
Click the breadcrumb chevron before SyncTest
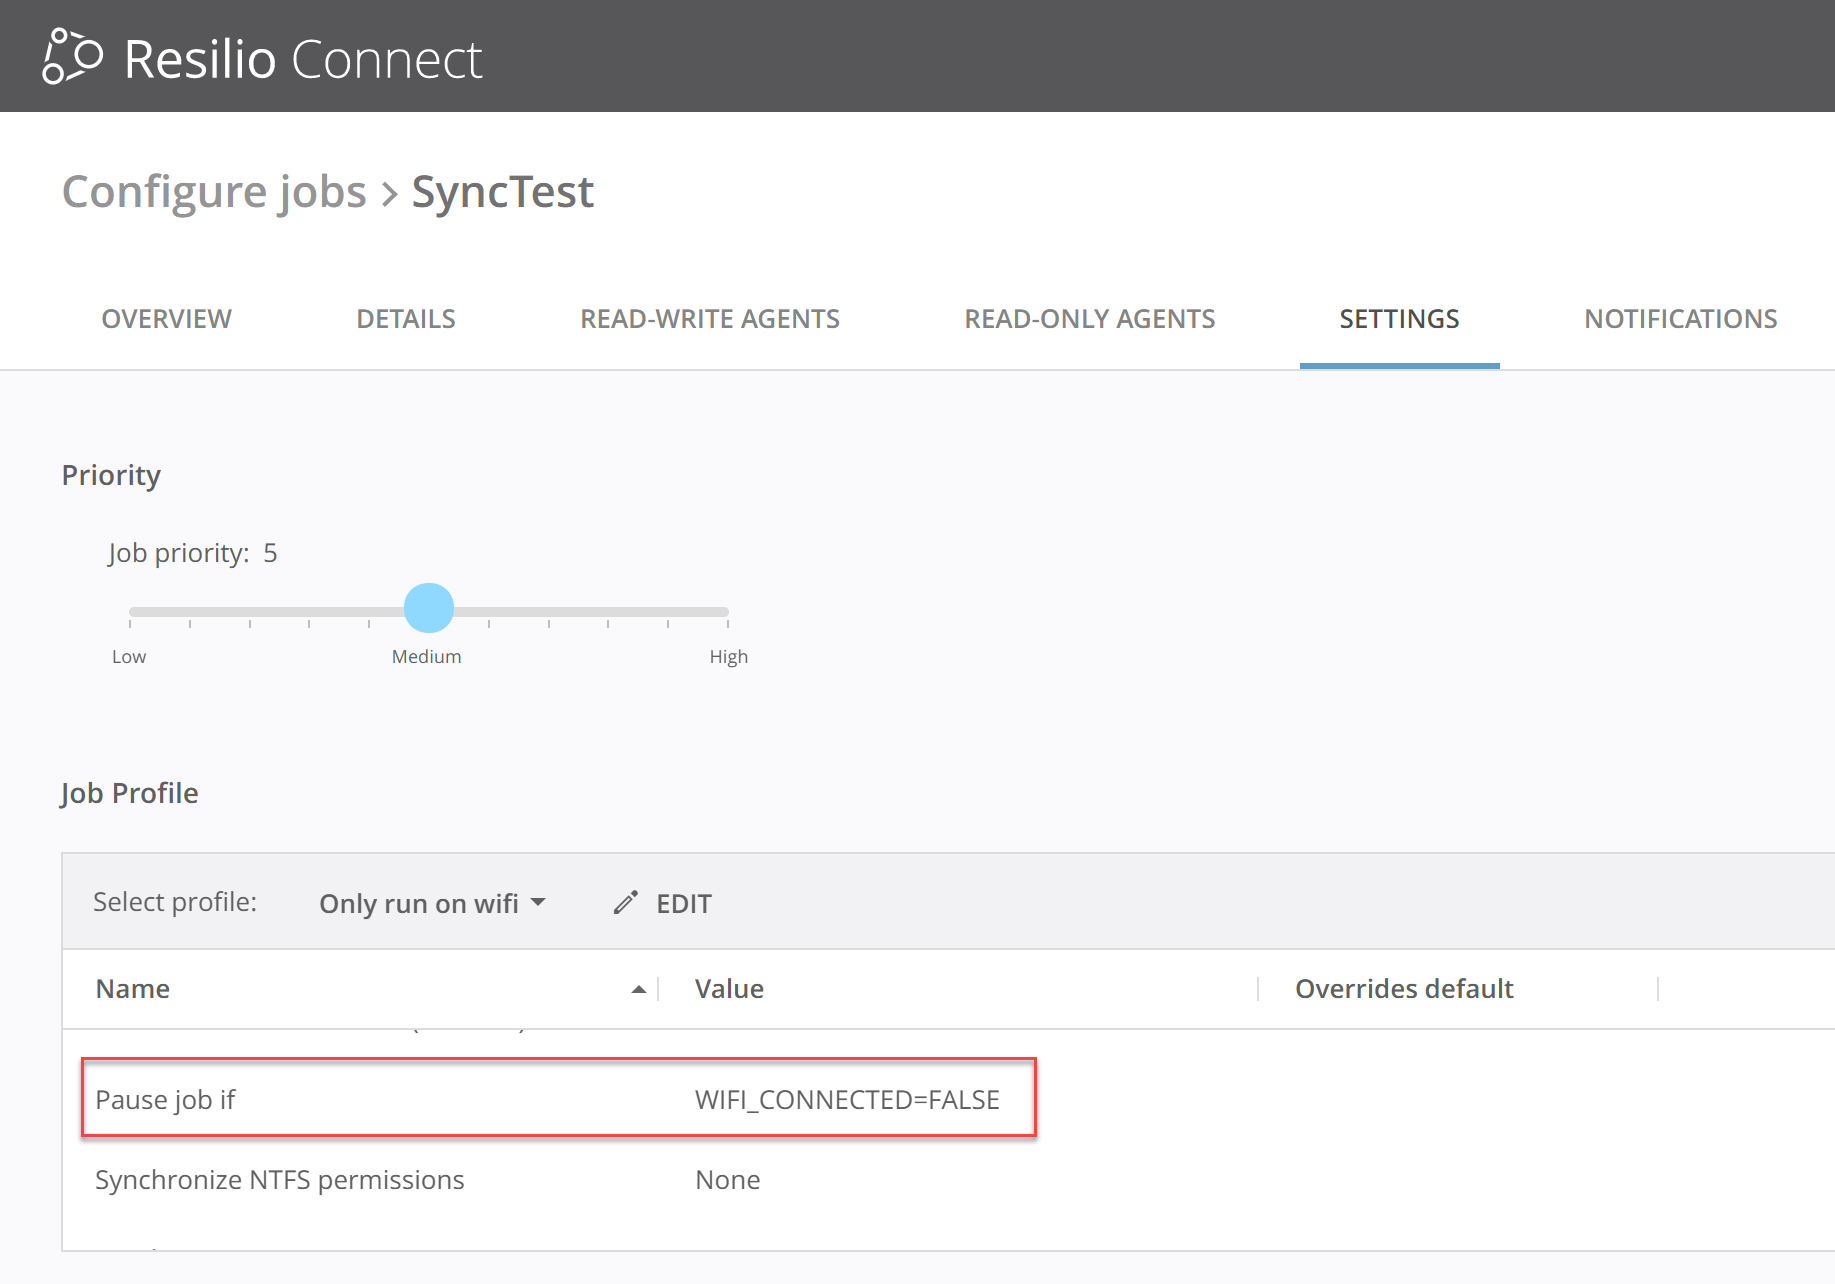pos(390,193)
